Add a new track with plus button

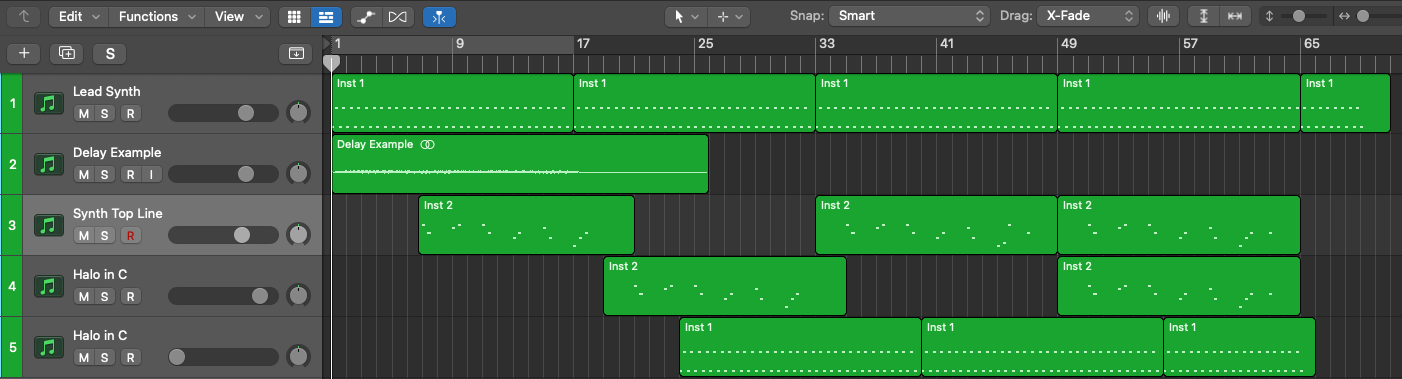tap(24, 53)
